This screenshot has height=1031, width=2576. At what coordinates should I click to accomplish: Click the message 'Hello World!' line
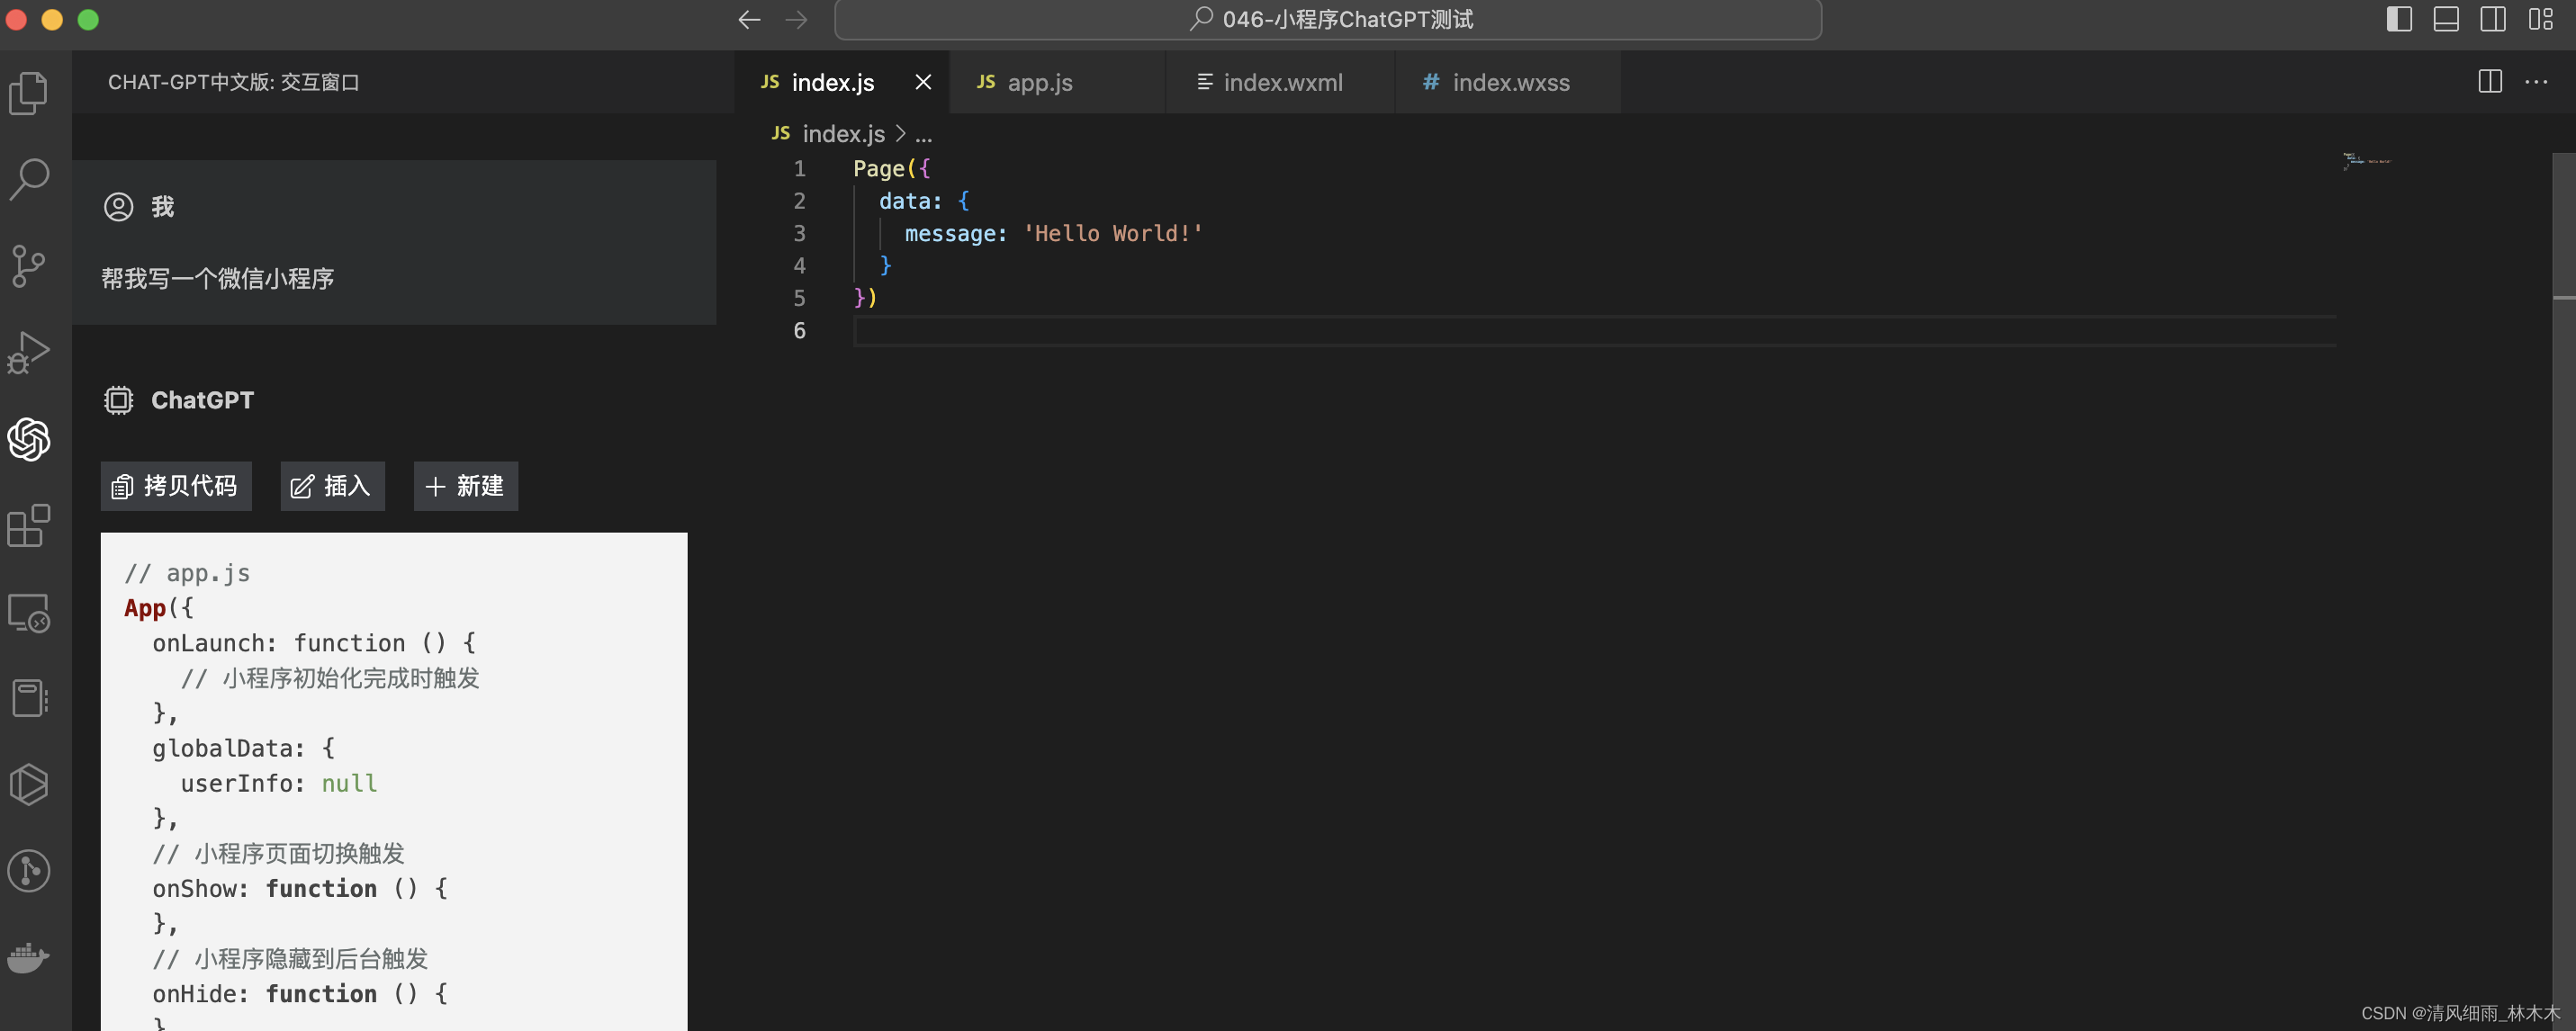(x=1053, y=234)
